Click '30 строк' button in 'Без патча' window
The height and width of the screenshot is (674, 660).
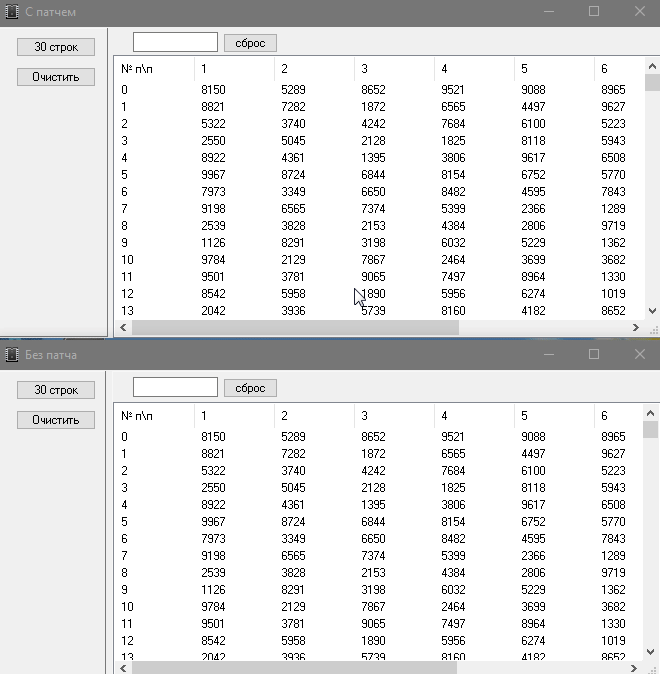pos(56,390)
